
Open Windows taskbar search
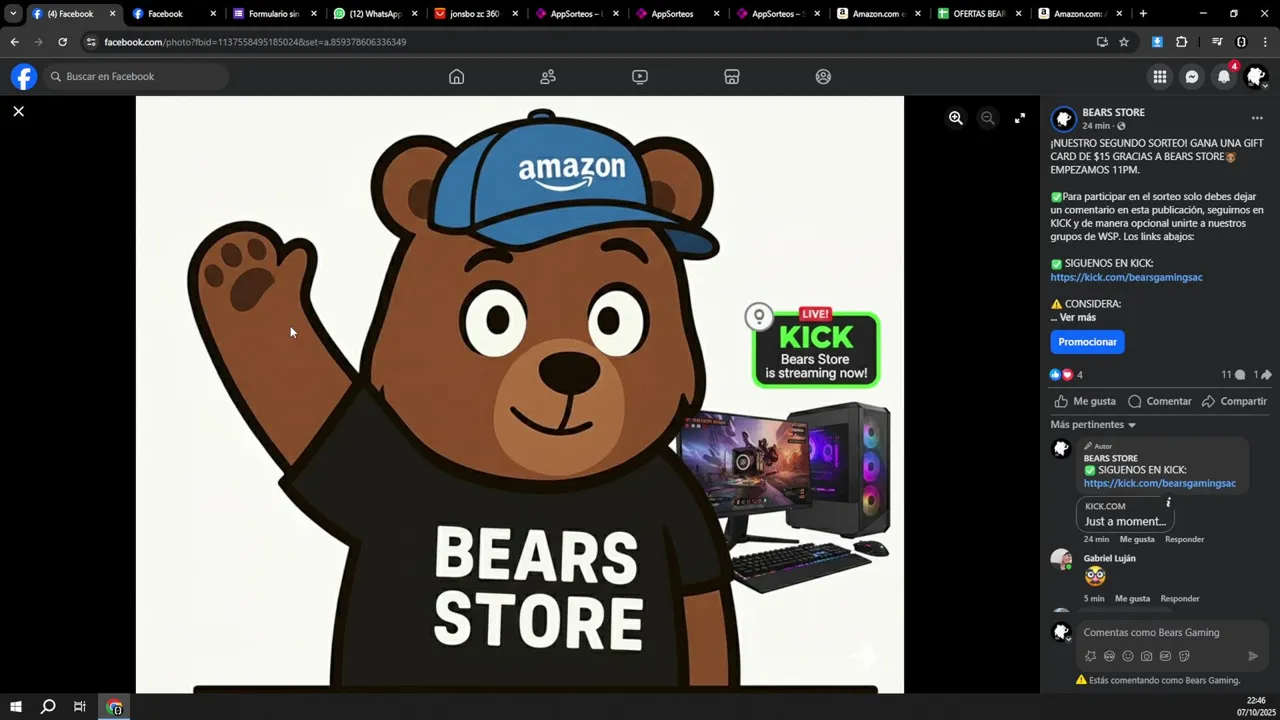[x=48, y=707]
